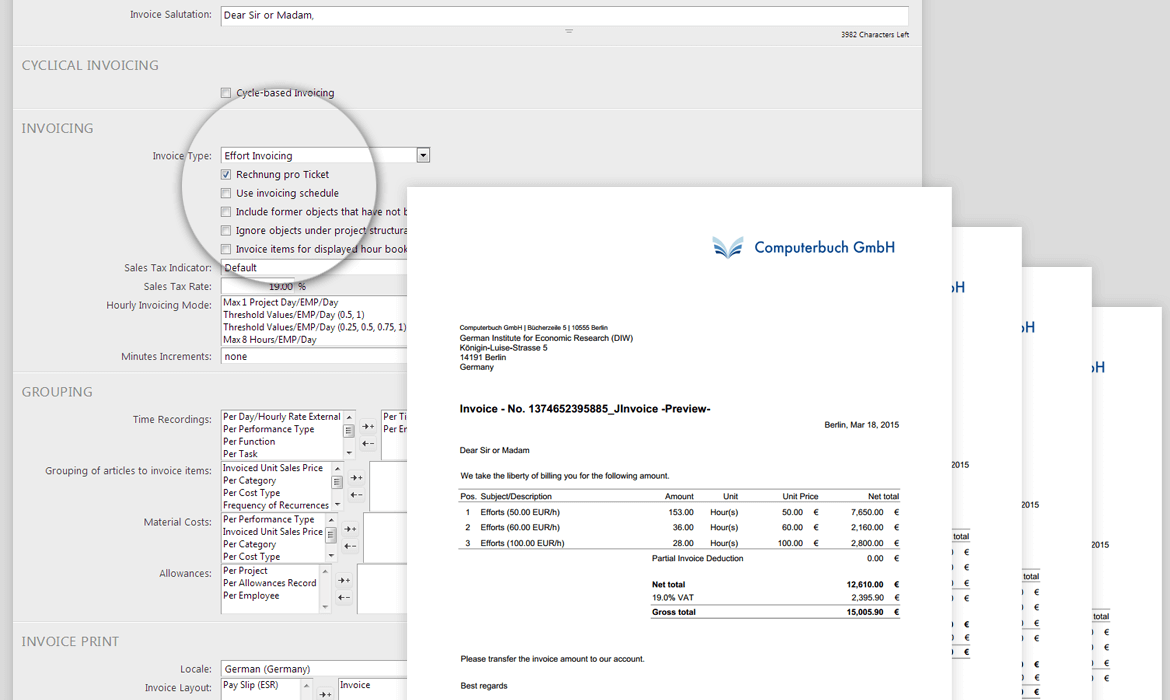Image resolution: width=1170 pixels, height=700 pixels.
Task: Tick the Include former objects checkbox
Action: pyautogui.click(x=226, y=212)
